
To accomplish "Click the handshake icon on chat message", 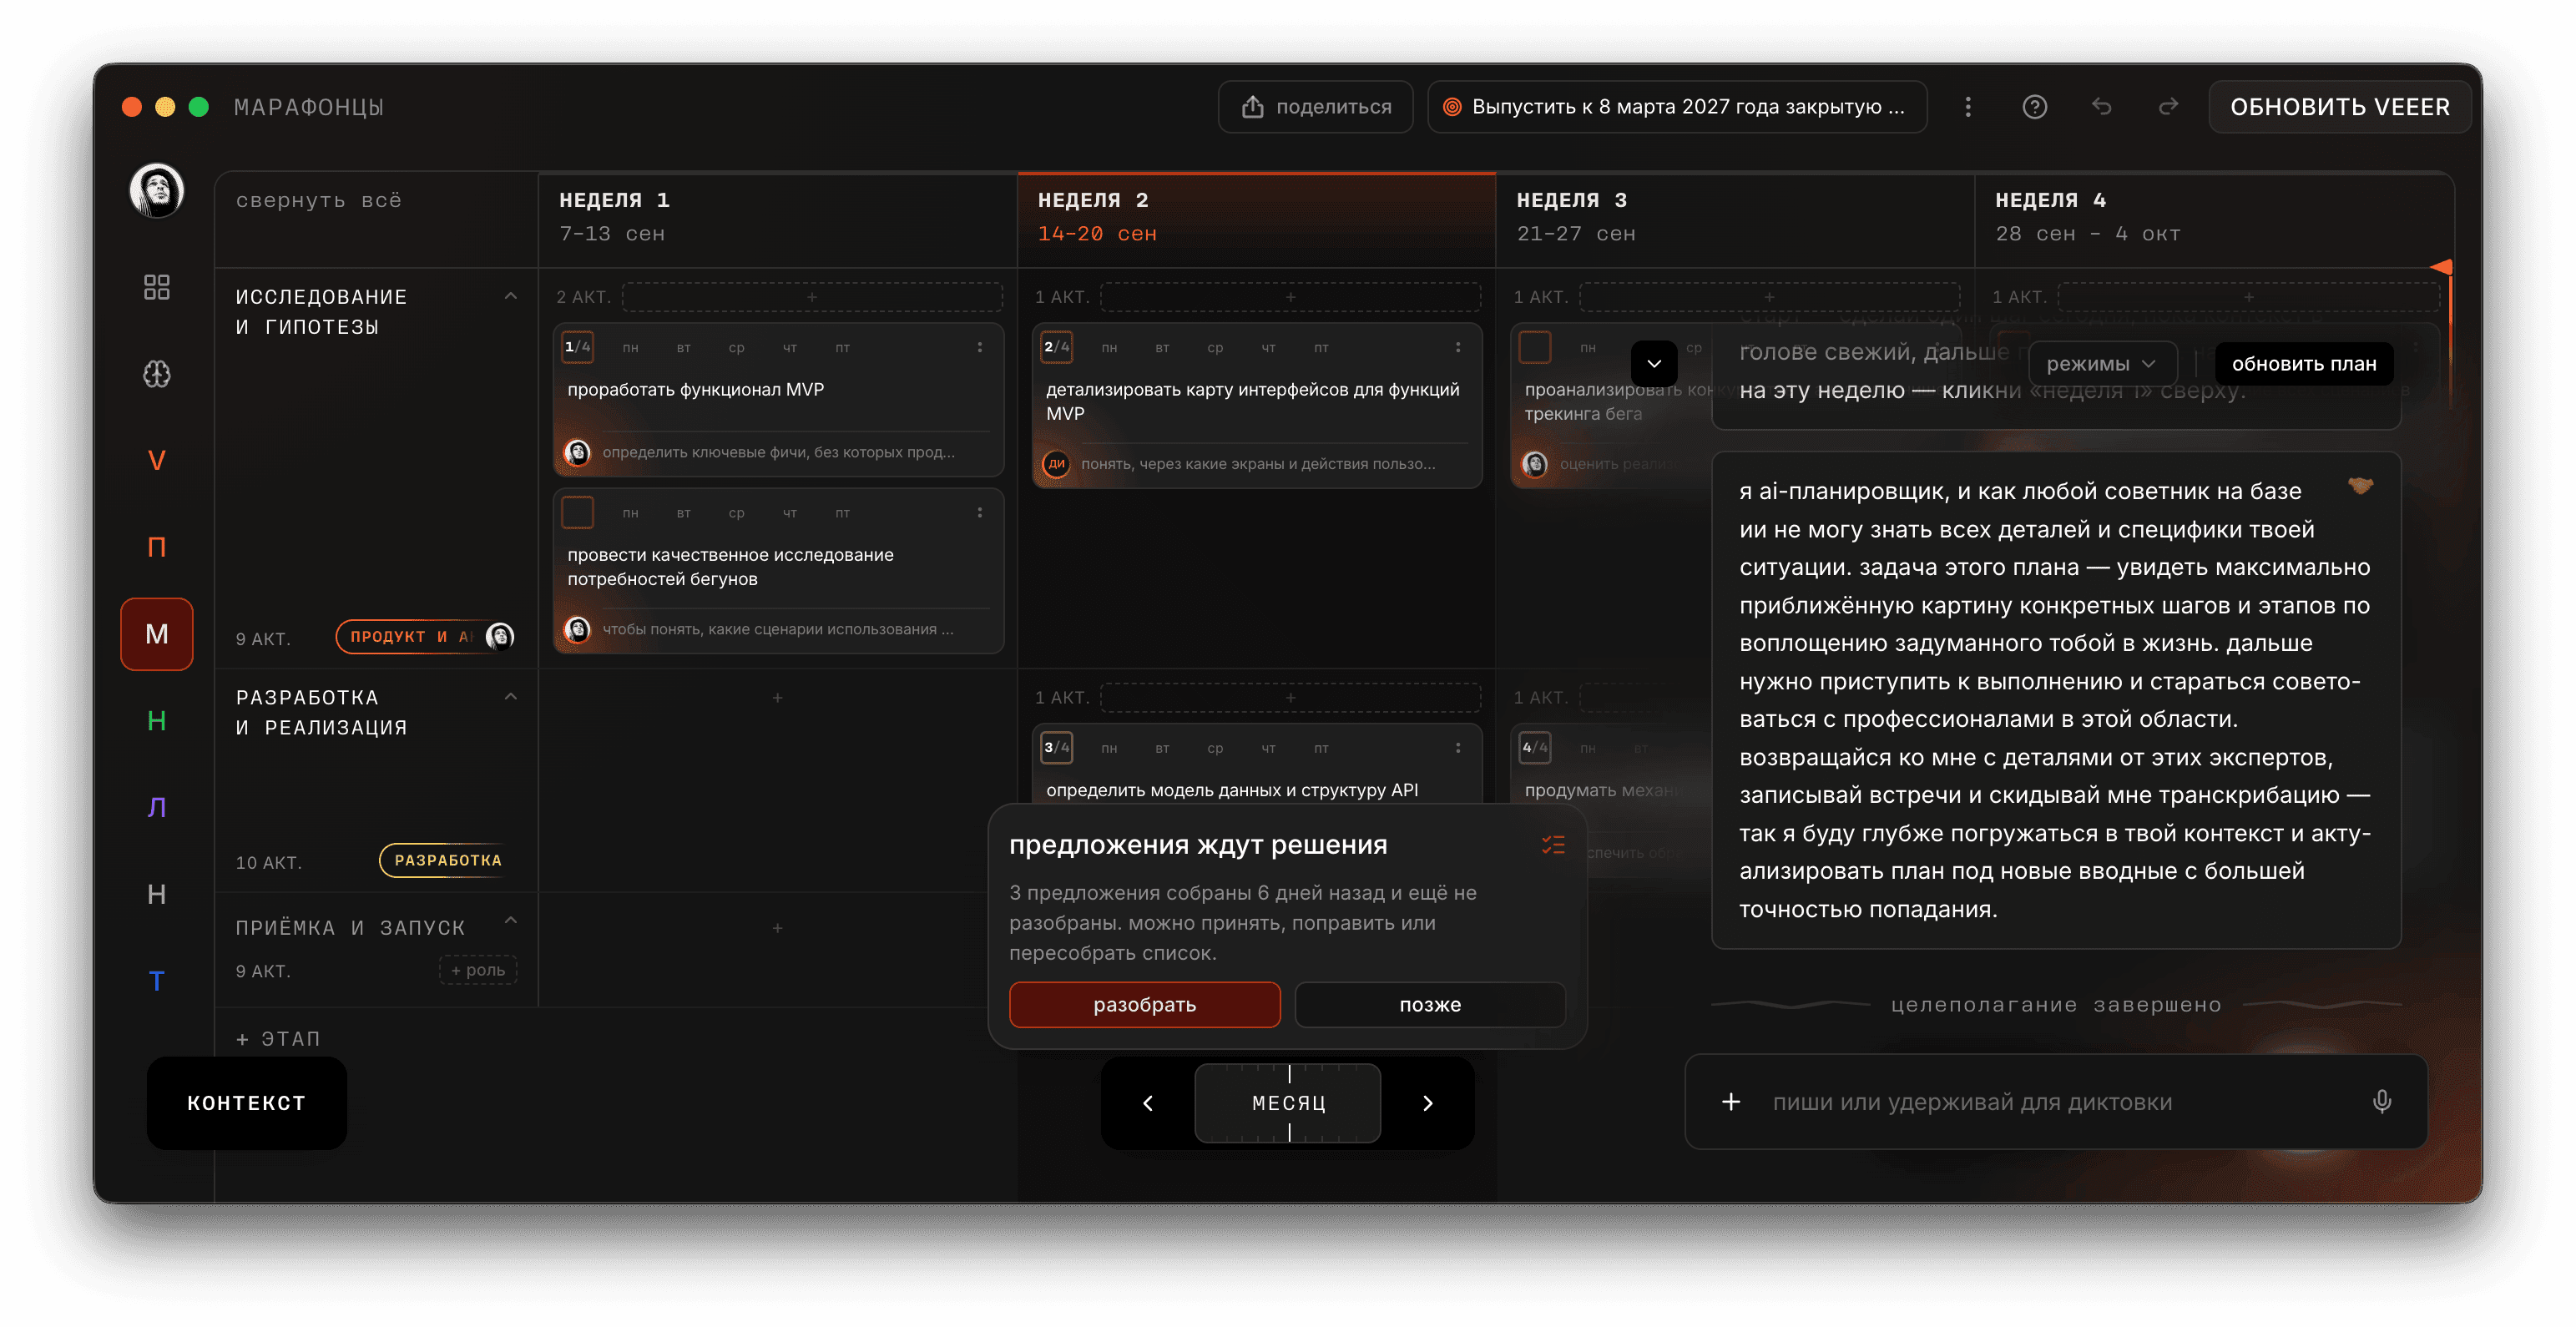I will click(x=2361, y=486).
